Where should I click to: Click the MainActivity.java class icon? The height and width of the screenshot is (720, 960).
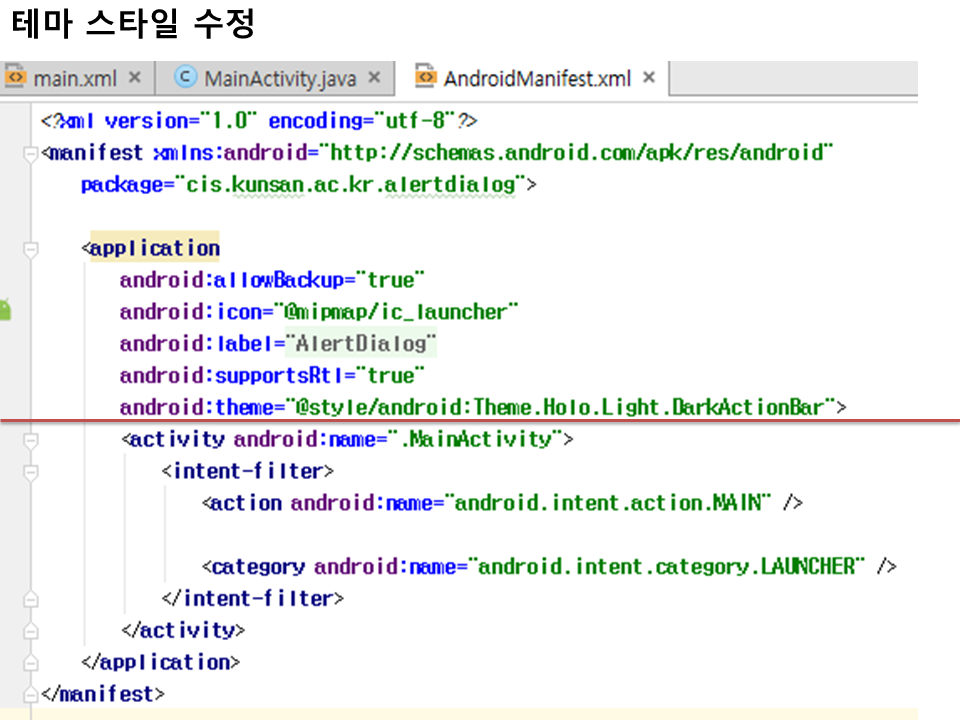pos(185,78)
